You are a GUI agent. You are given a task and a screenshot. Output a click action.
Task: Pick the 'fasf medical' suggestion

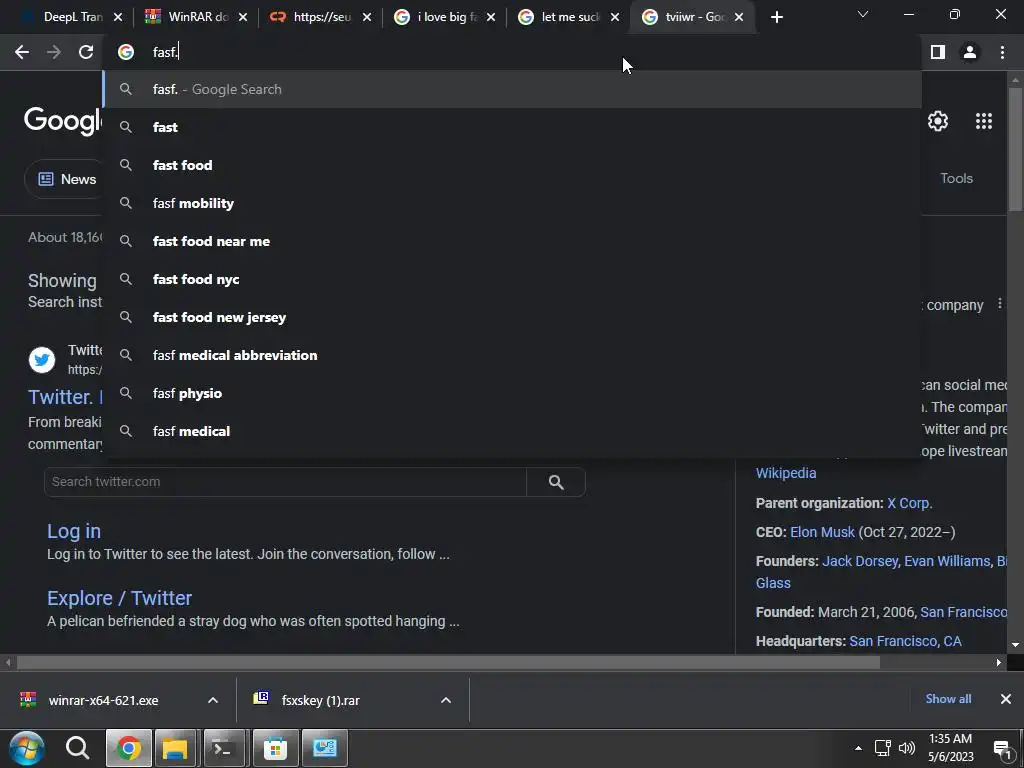(512, 431)
